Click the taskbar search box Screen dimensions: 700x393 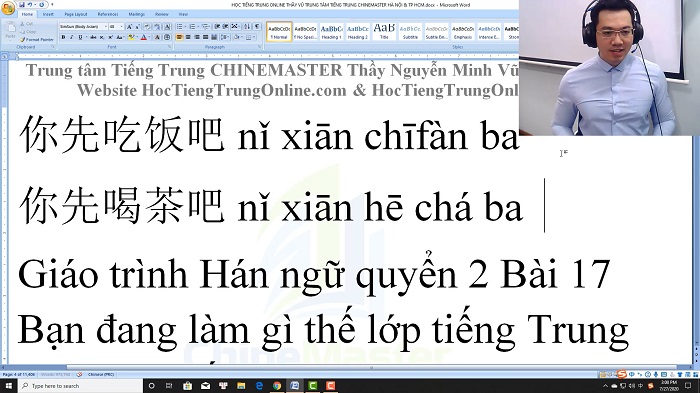pos(80,385)
